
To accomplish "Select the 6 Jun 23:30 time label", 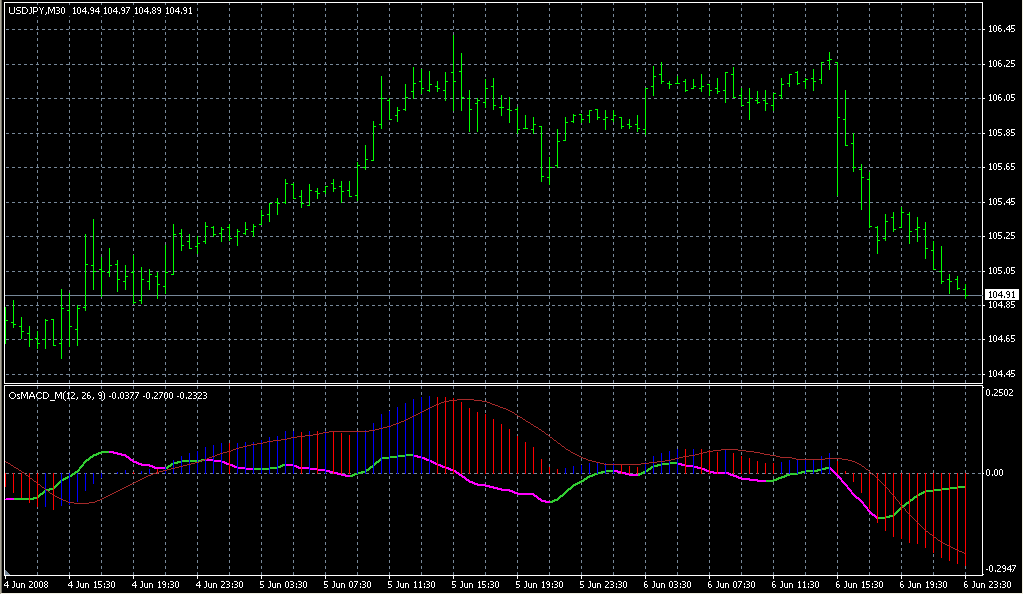I will click(x=985, y=582).
